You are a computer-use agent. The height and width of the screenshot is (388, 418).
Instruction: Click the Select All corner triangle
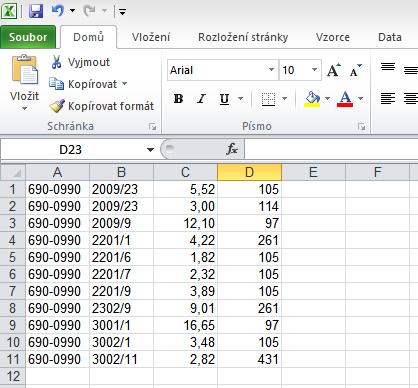tap(13, 172)
